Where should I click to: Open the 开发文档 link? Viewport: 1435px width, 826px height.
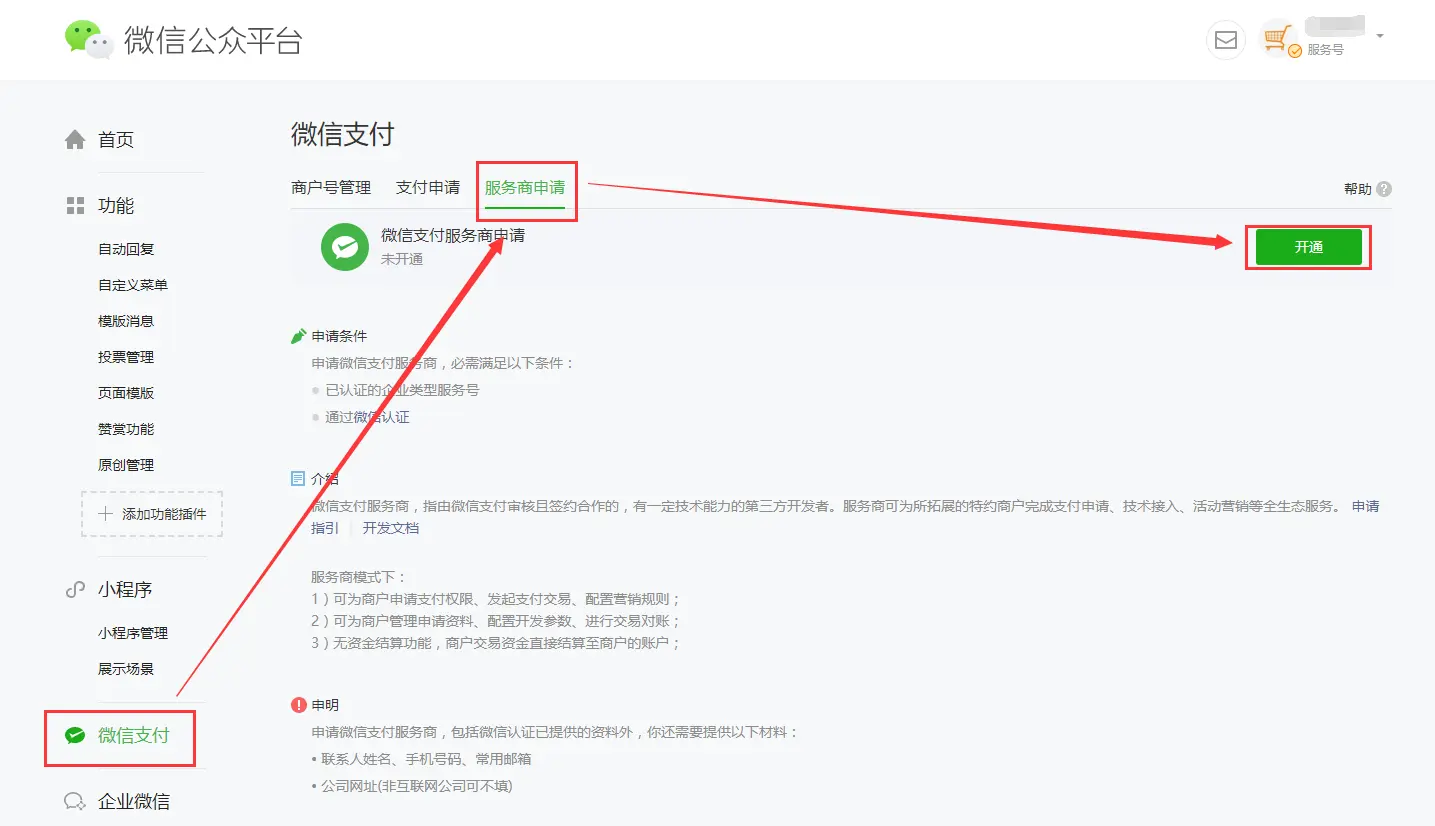(x=391, y=528)
